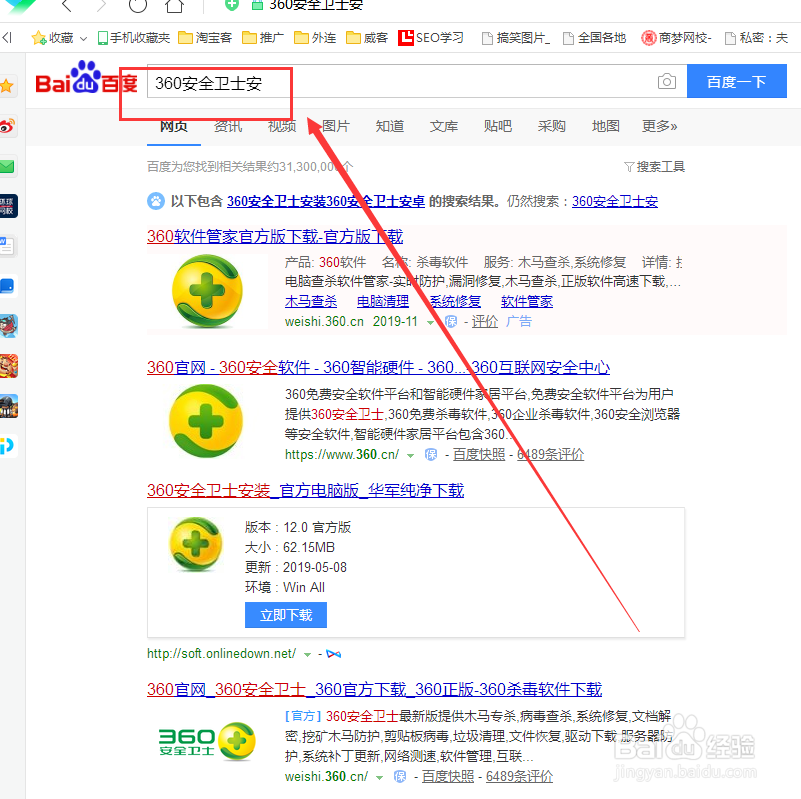Click the 木马查杀 sublink
This screenshot has width=801, height=799.
311,301
